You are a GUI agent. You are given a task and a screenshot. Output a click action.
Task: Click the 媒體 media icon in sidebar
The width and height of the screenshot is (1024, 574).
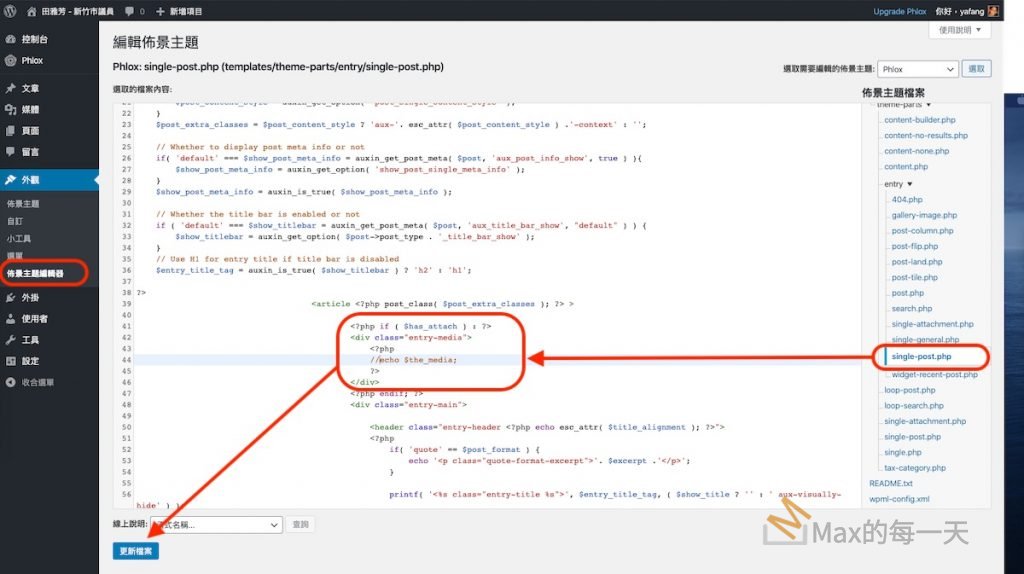click(x=11, y=109)
